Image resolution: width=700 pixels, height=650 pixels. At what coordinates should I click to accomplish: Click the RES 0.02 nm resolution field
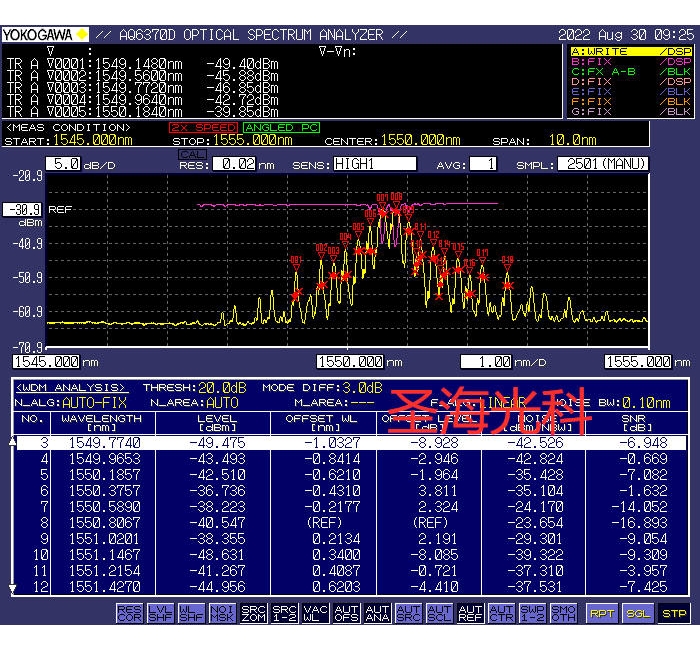[x=233, y=164]
